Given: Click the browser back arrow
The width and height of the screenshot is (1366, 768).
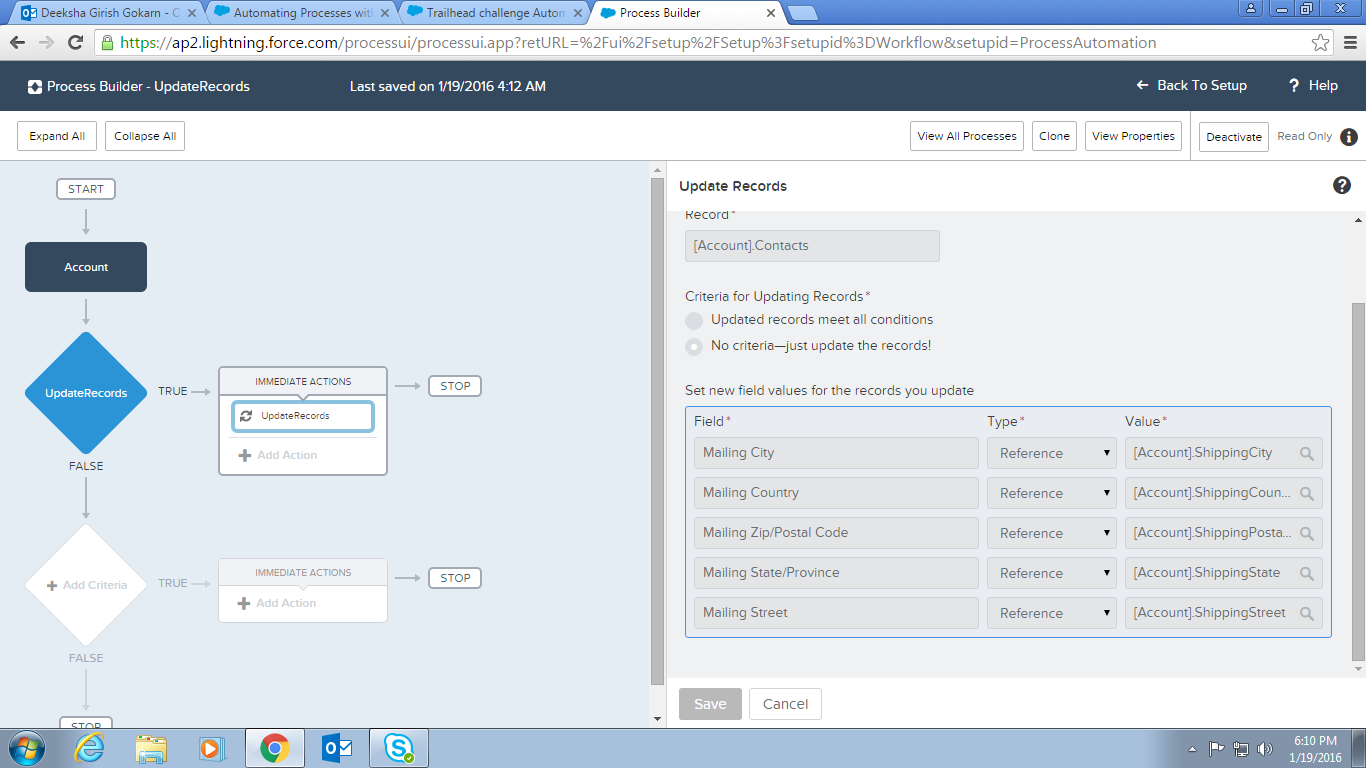Looking at the screenshot, I should point(17,43).
